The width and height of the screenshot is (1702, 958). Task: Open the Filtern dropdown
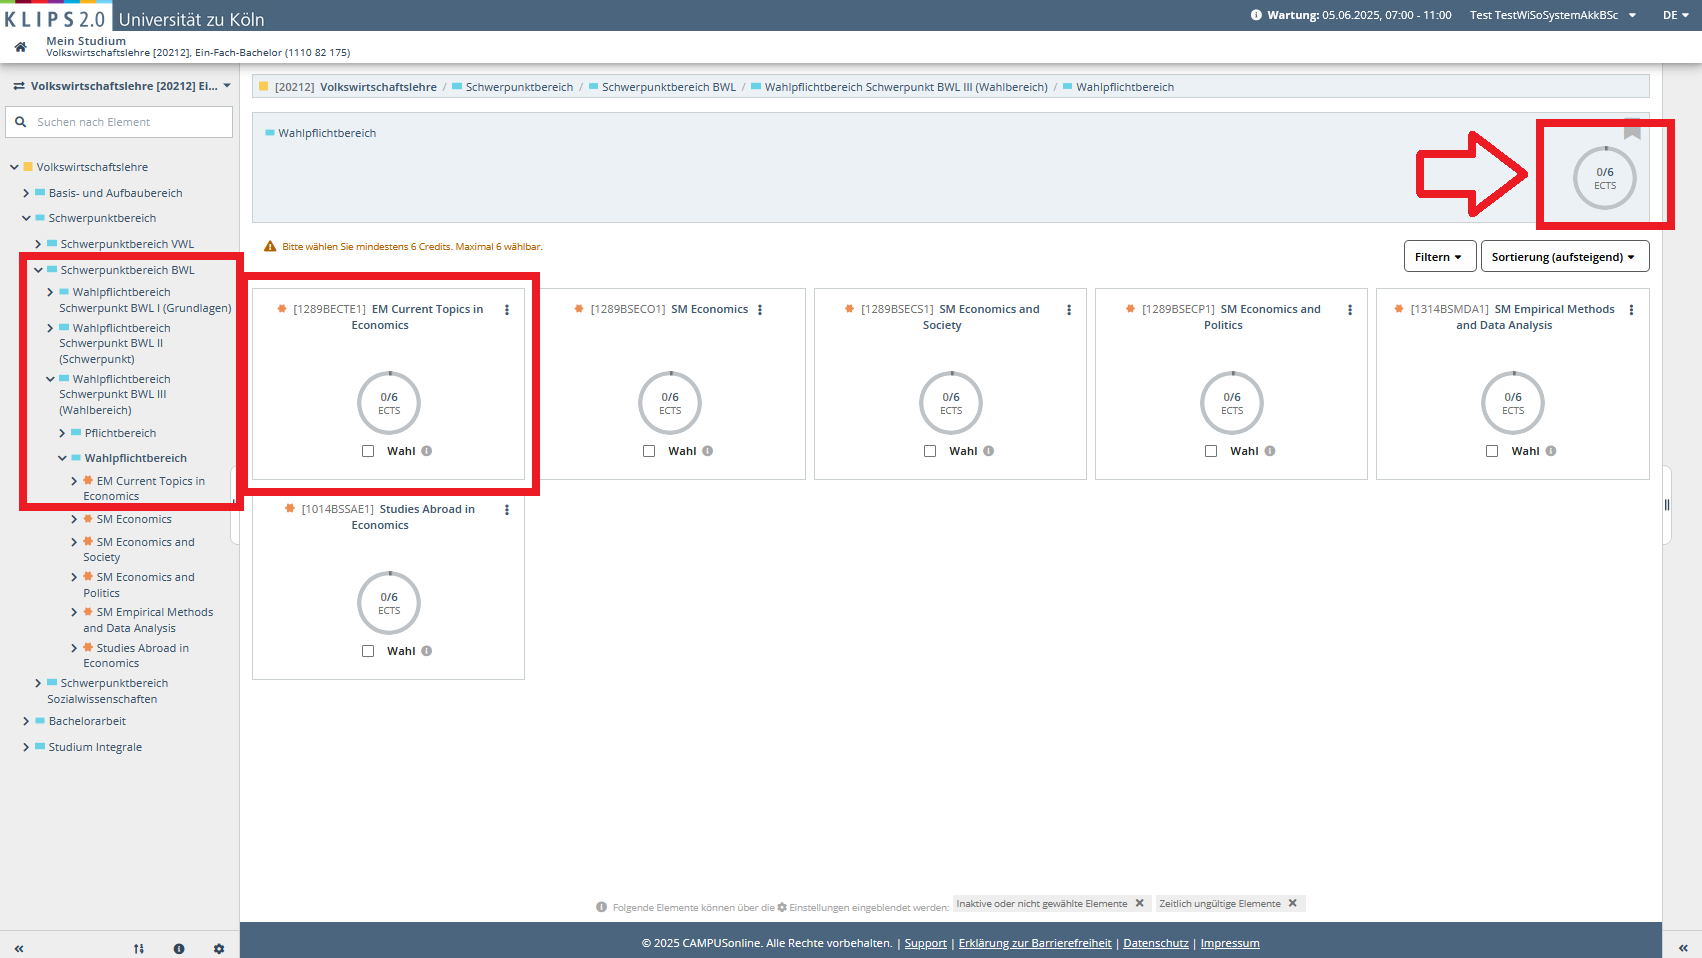(1440, 256)
